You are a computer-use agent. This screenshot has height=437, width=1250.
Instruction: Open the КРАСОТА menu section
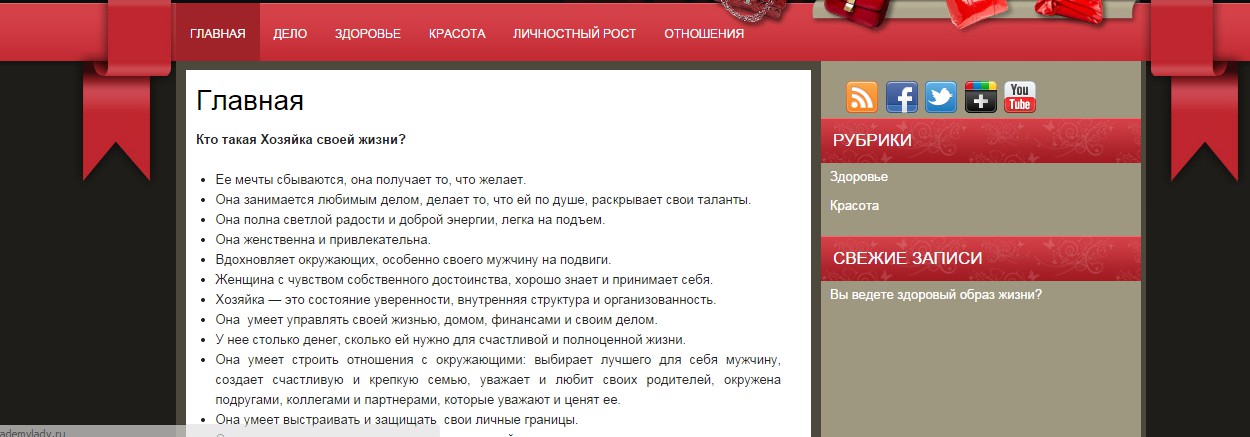point(457,33)
